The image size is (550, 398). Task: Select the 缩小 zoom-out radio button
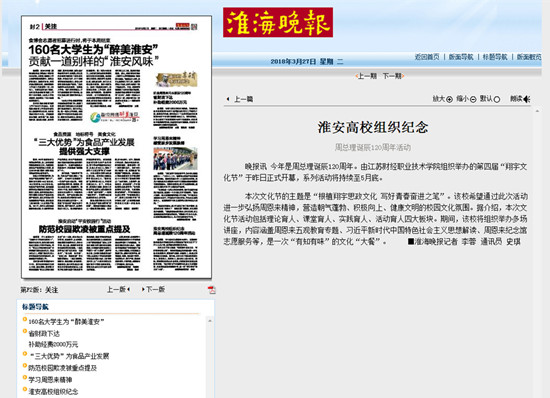(x=473, y=100)
